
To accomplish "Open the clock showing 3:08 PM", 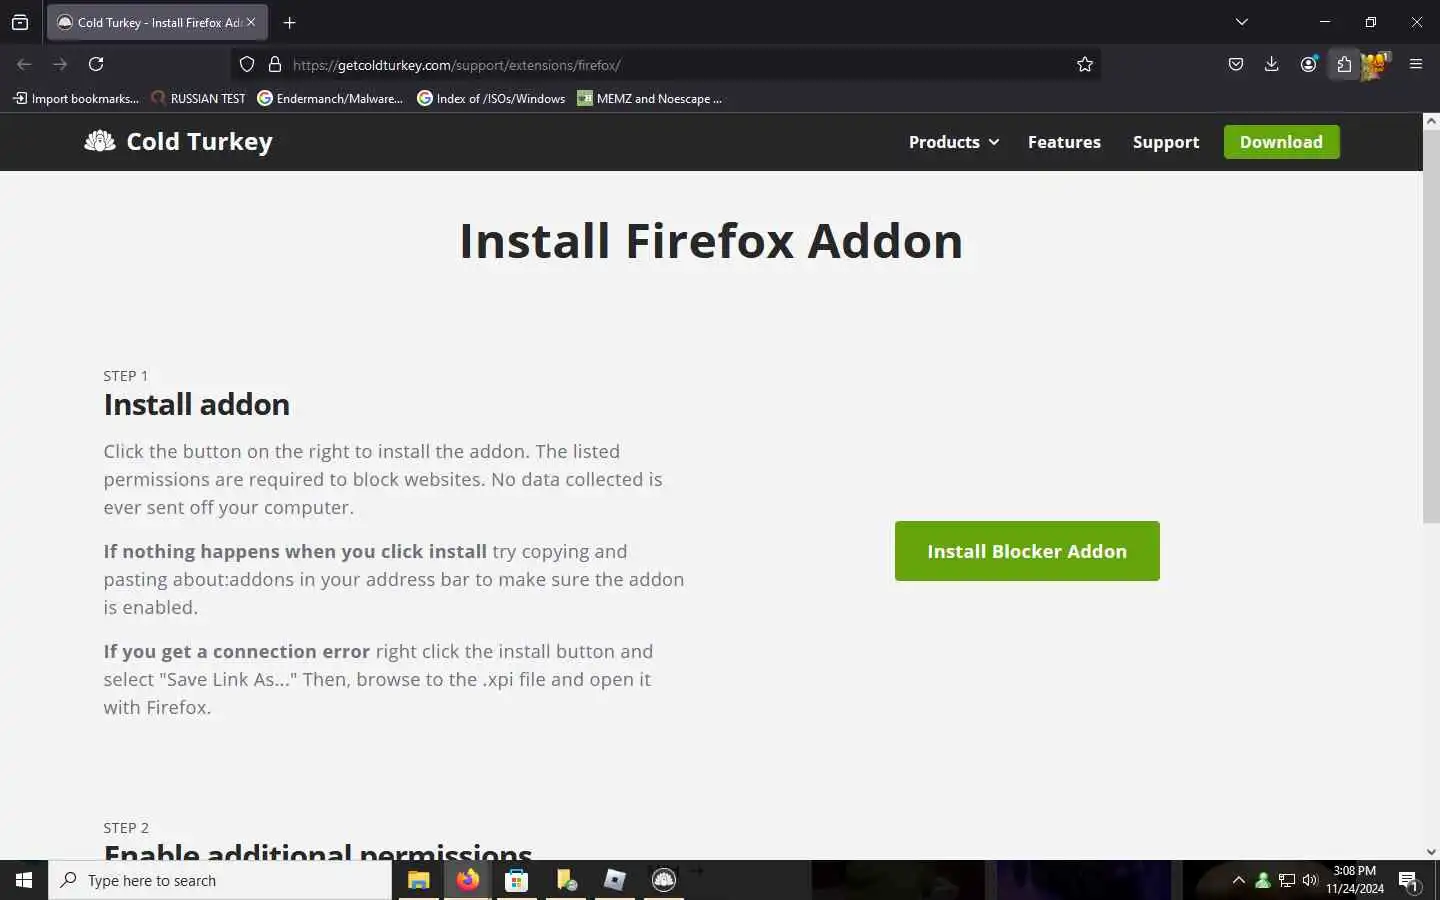I will (1355, 880).
